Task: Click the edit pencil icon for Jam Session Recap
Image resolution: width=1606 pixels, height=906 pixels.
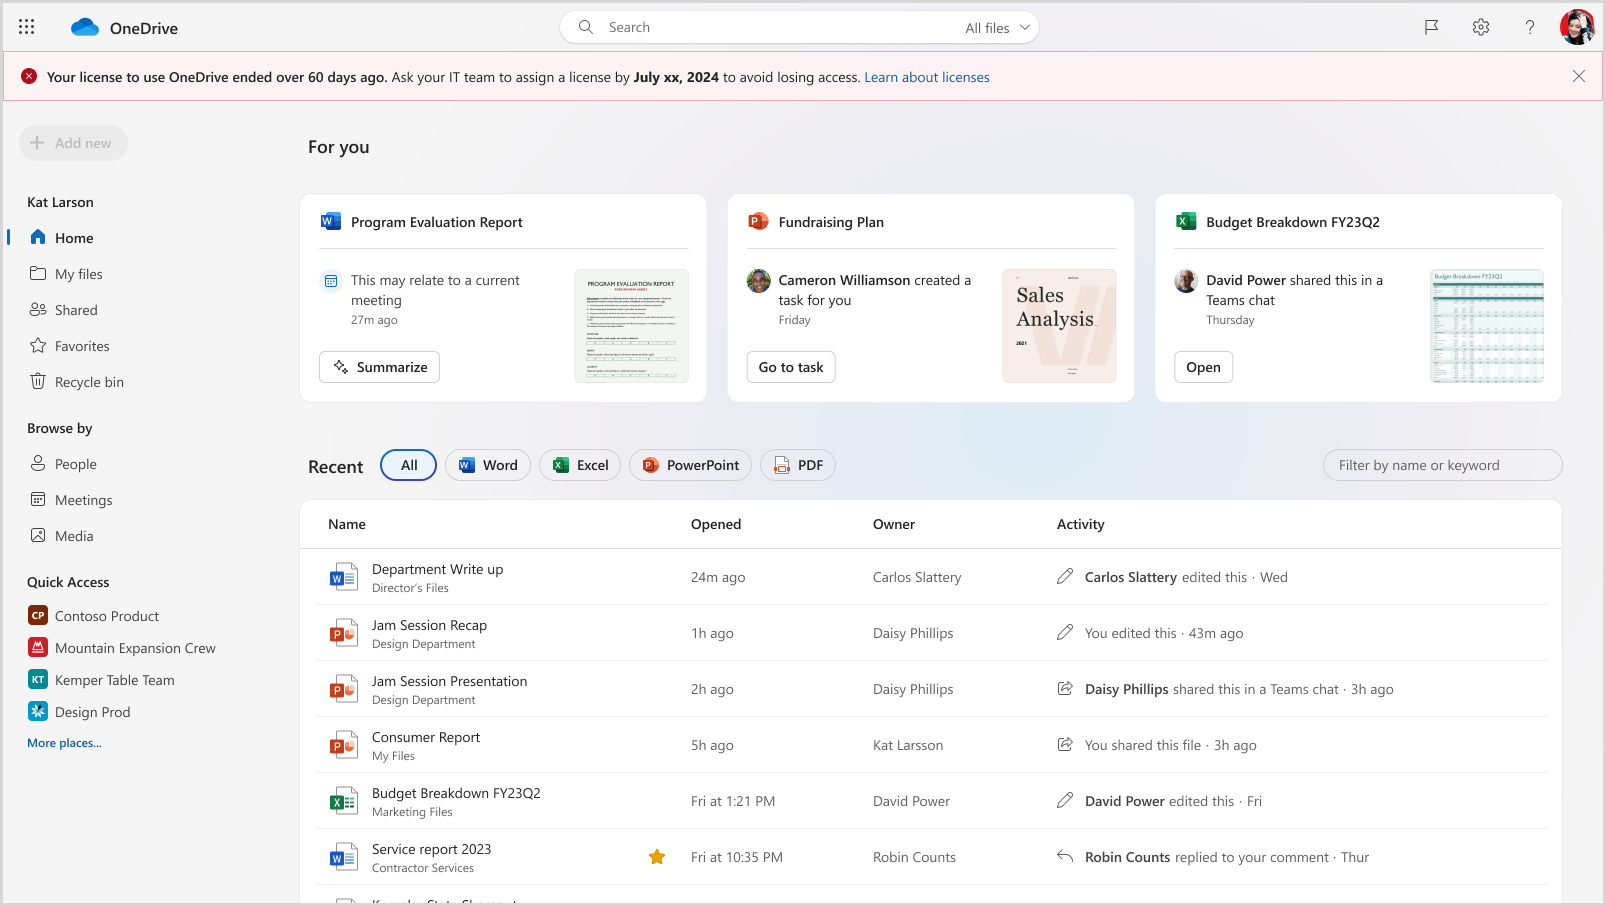Action: click(x=1065, y=633)
